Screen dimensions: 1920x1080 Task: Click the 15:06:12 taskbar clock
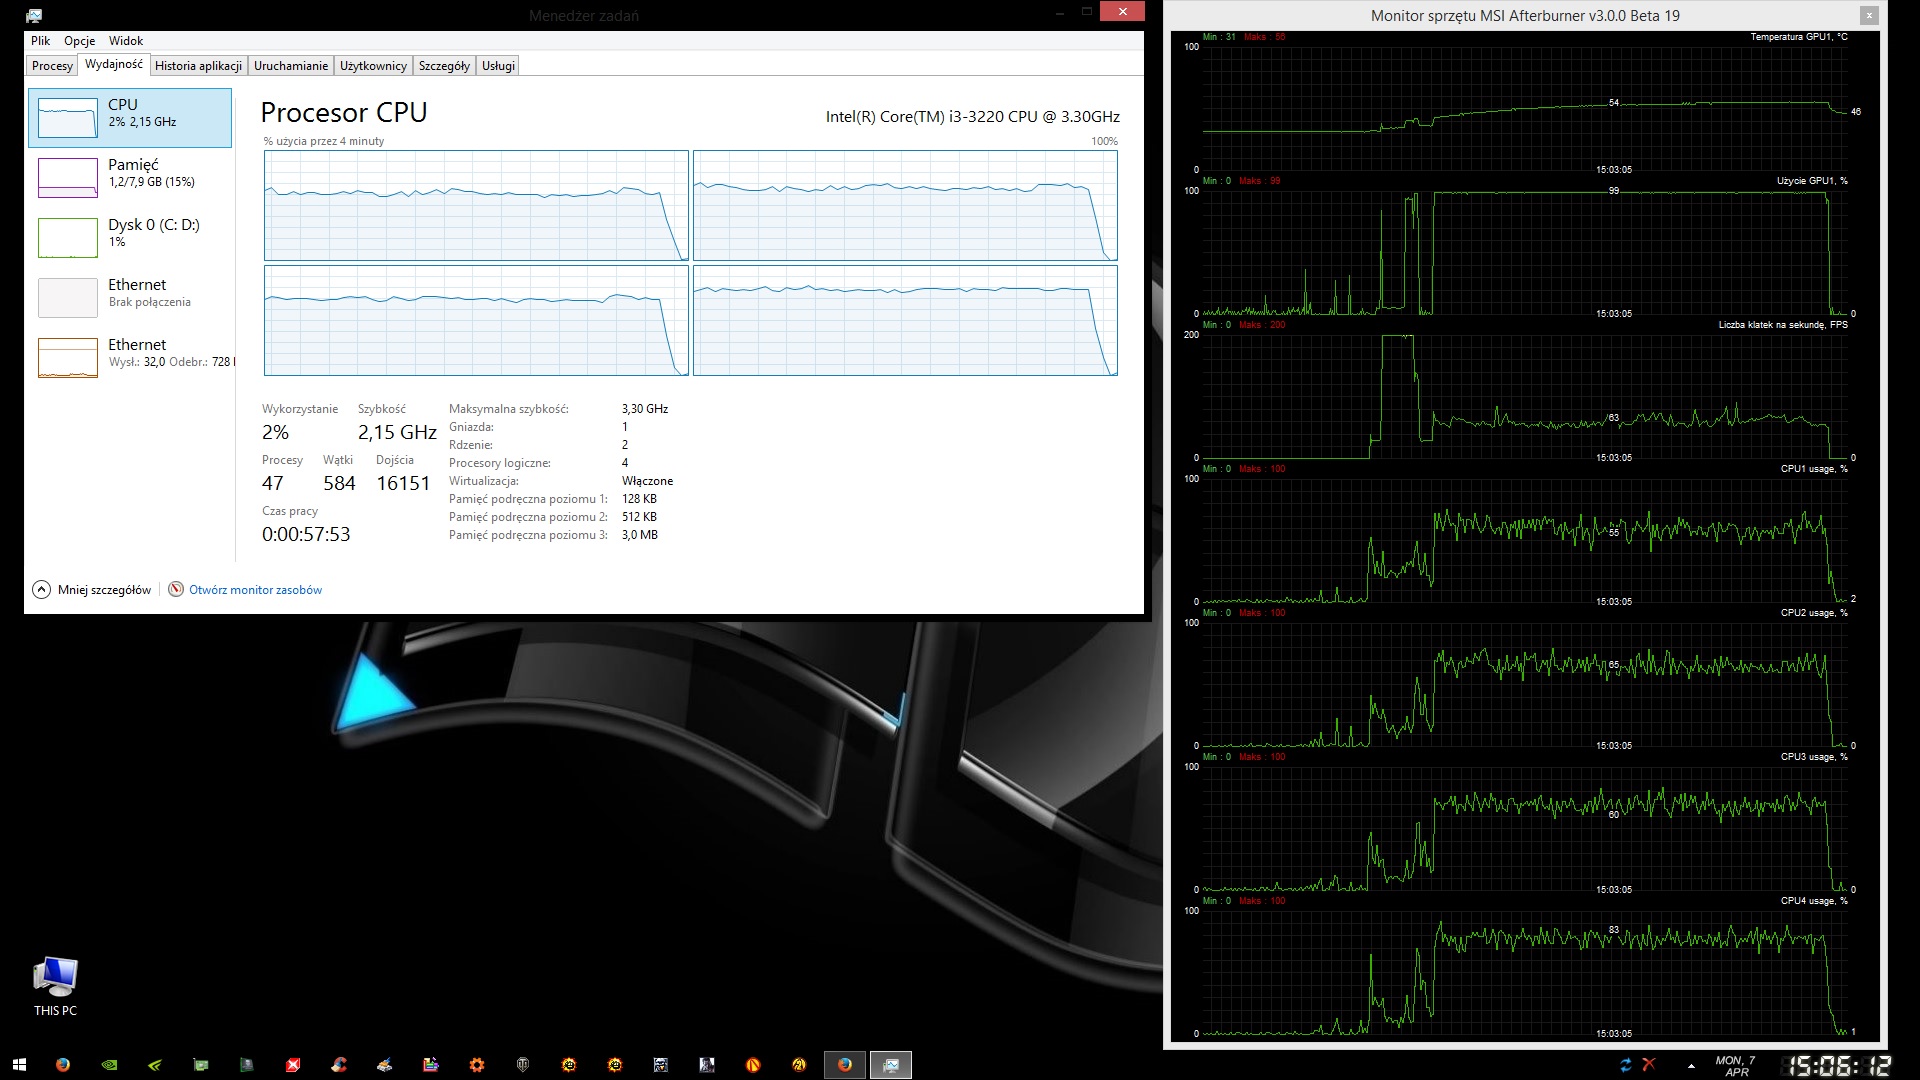pyautogui.click(x=1838, y=1066)
